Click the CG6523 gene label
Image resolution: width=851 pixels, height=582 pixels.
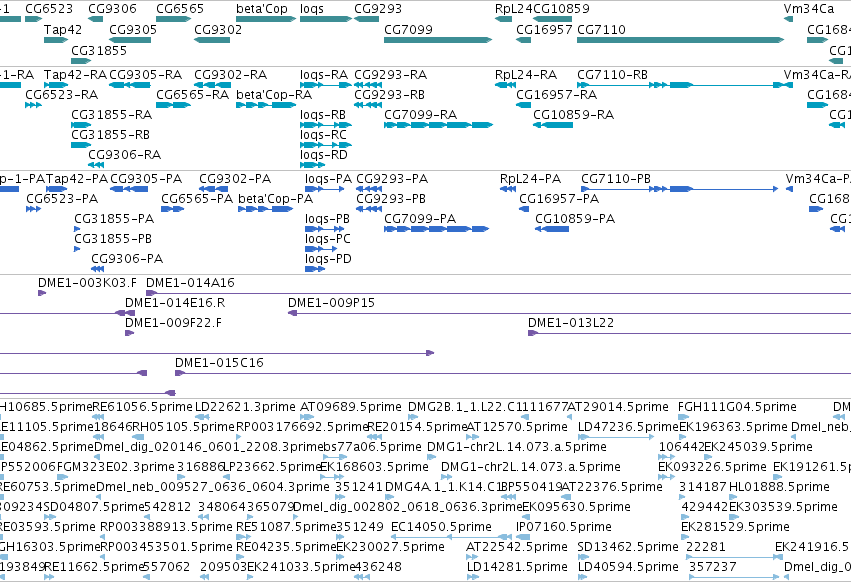(x=49, y=9)
